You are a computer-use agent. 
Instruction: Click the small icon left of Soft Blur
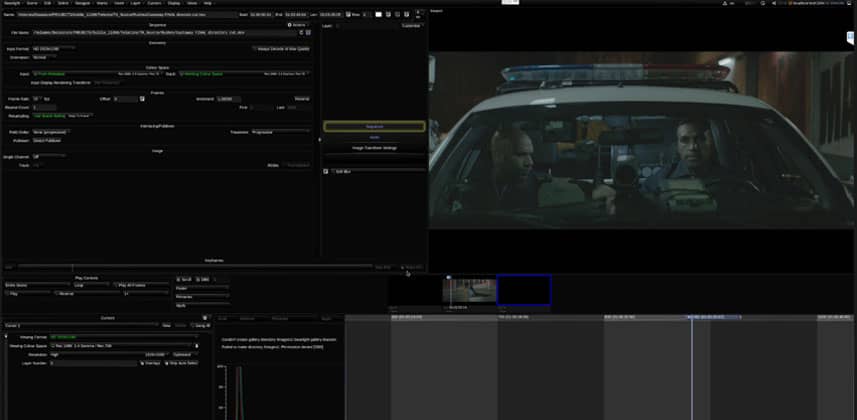(326, 172)
